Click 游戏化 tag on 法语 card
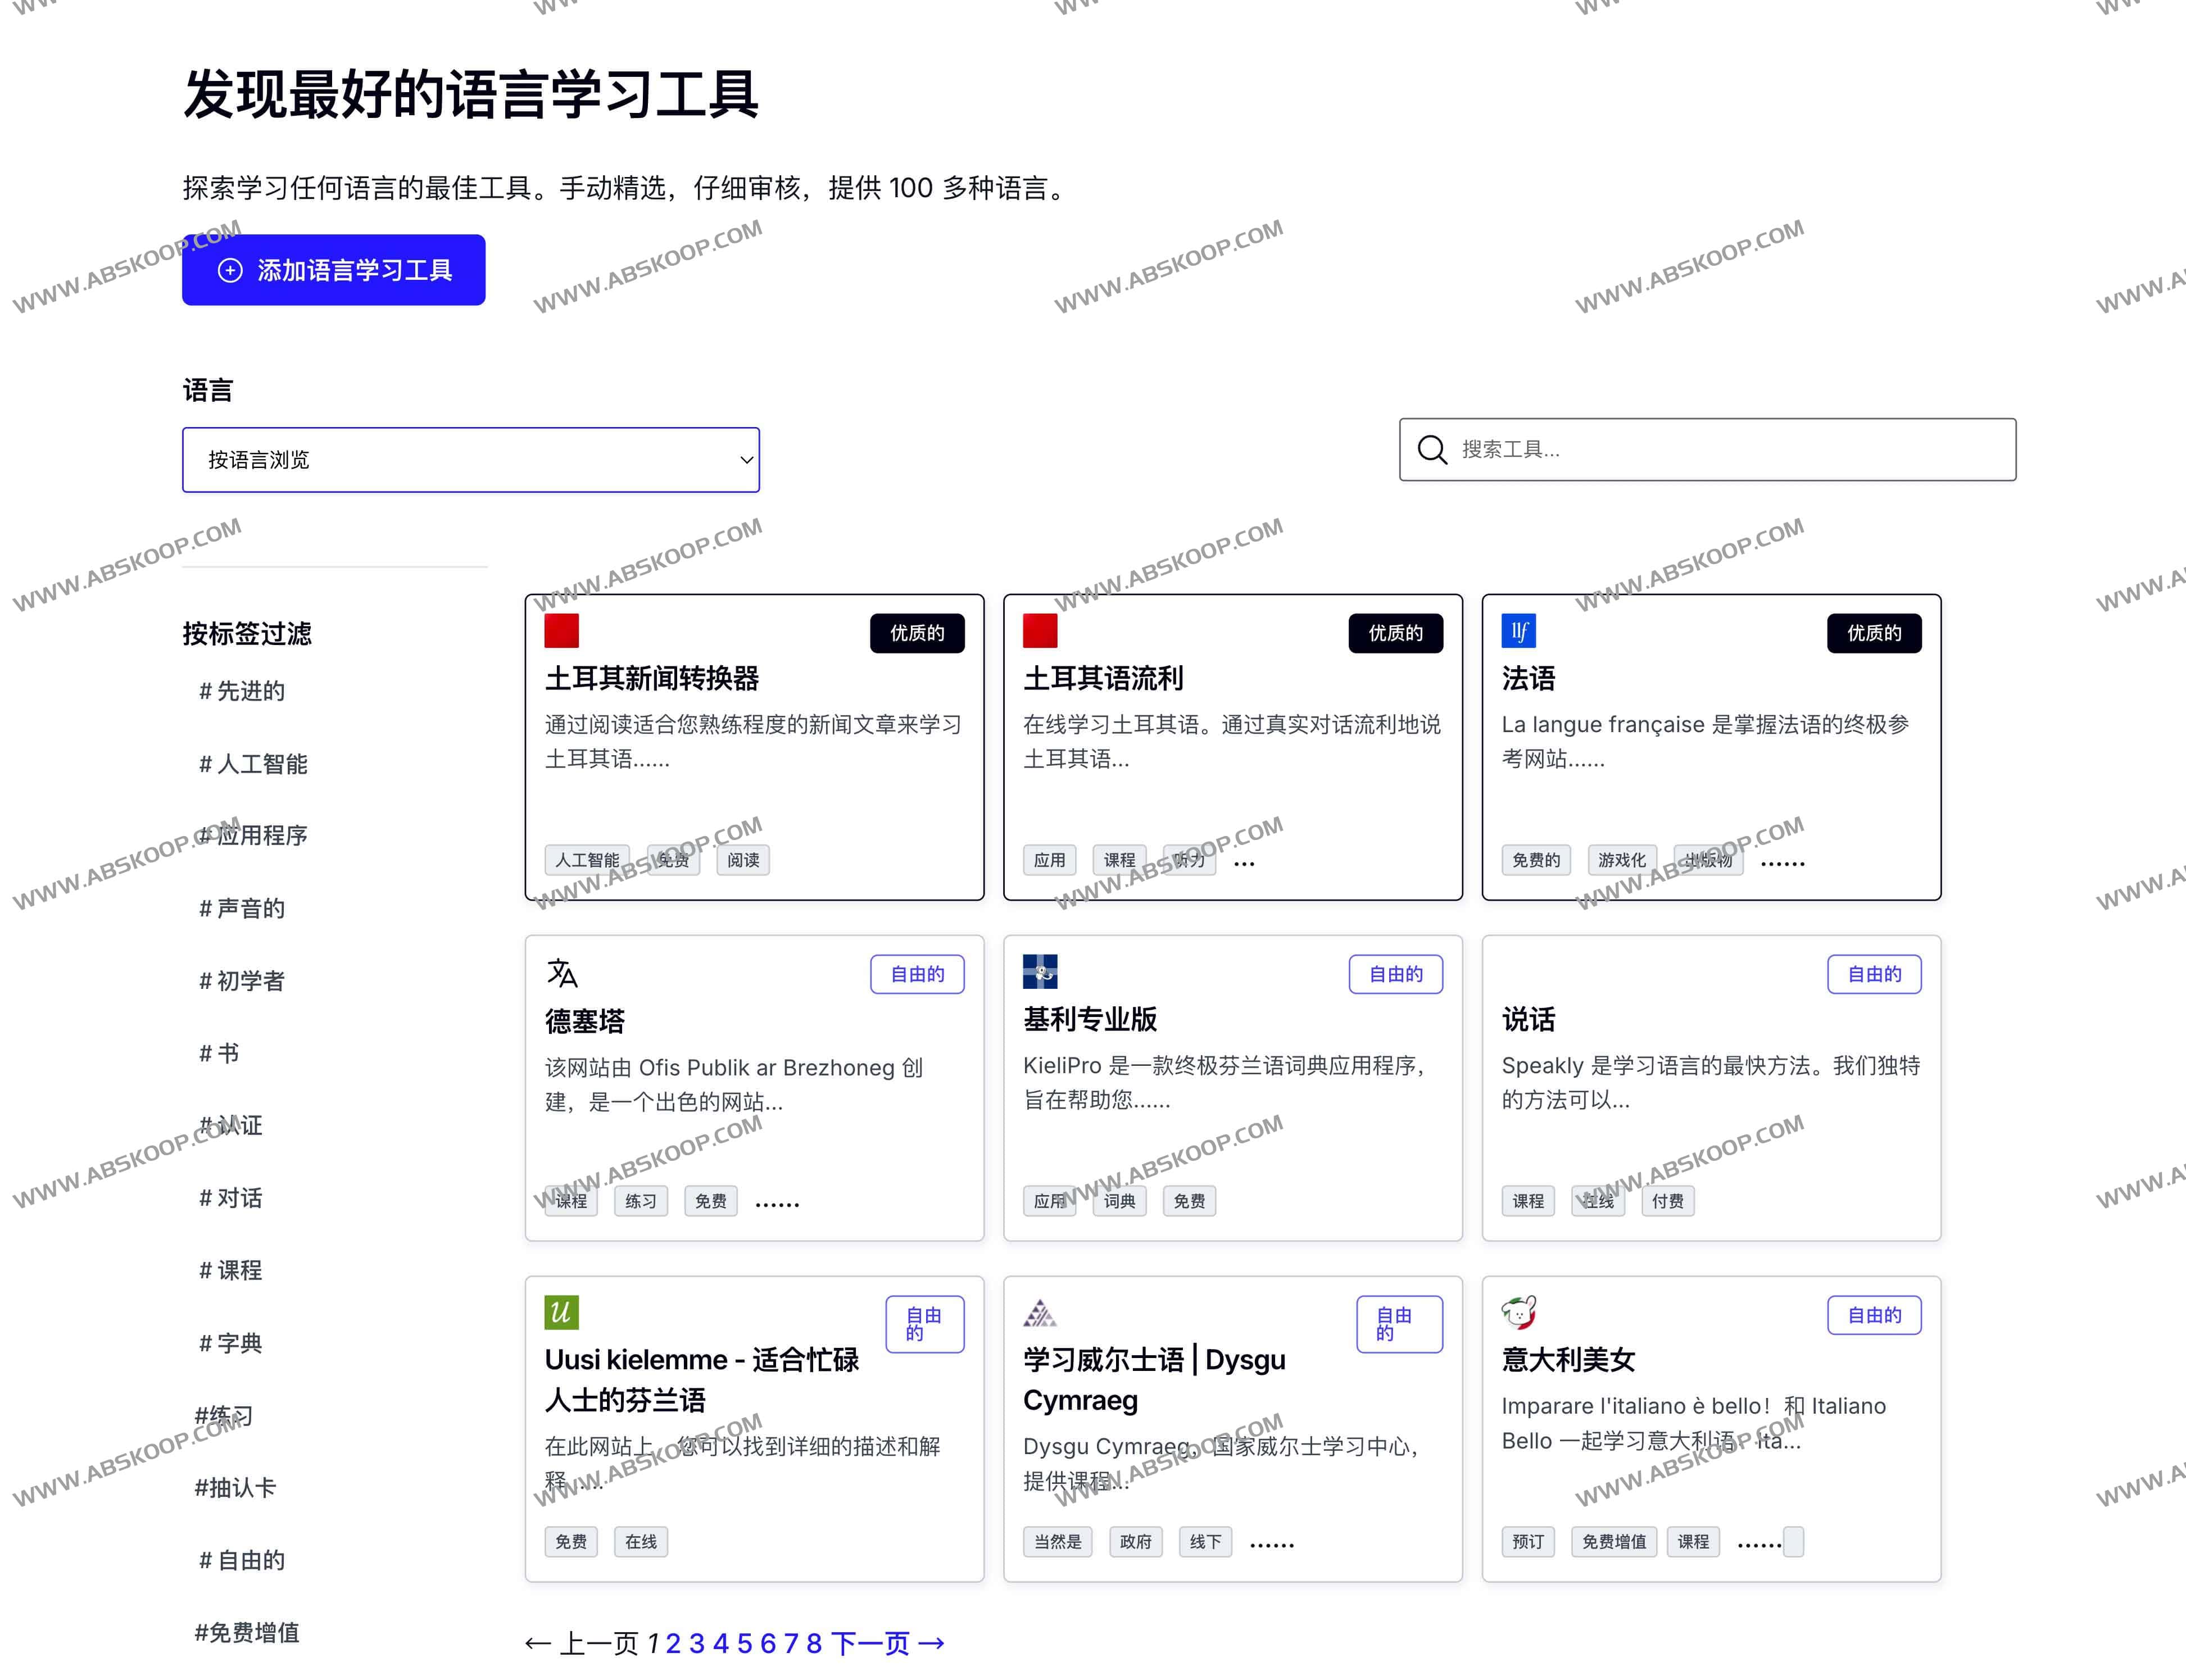Image resolution: width=2186 pixels, height=1680 pixels. point(1622,860)
